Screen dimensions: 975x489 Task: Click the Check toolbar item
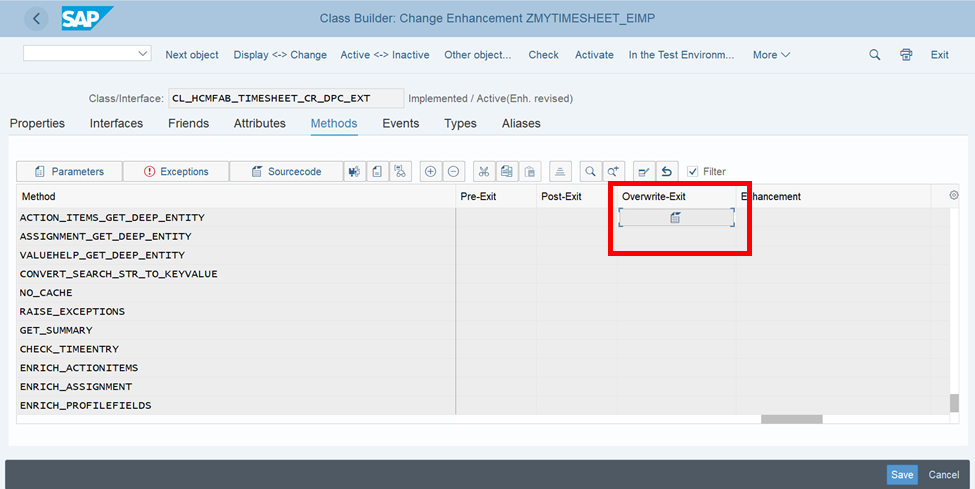coord(543,55)
